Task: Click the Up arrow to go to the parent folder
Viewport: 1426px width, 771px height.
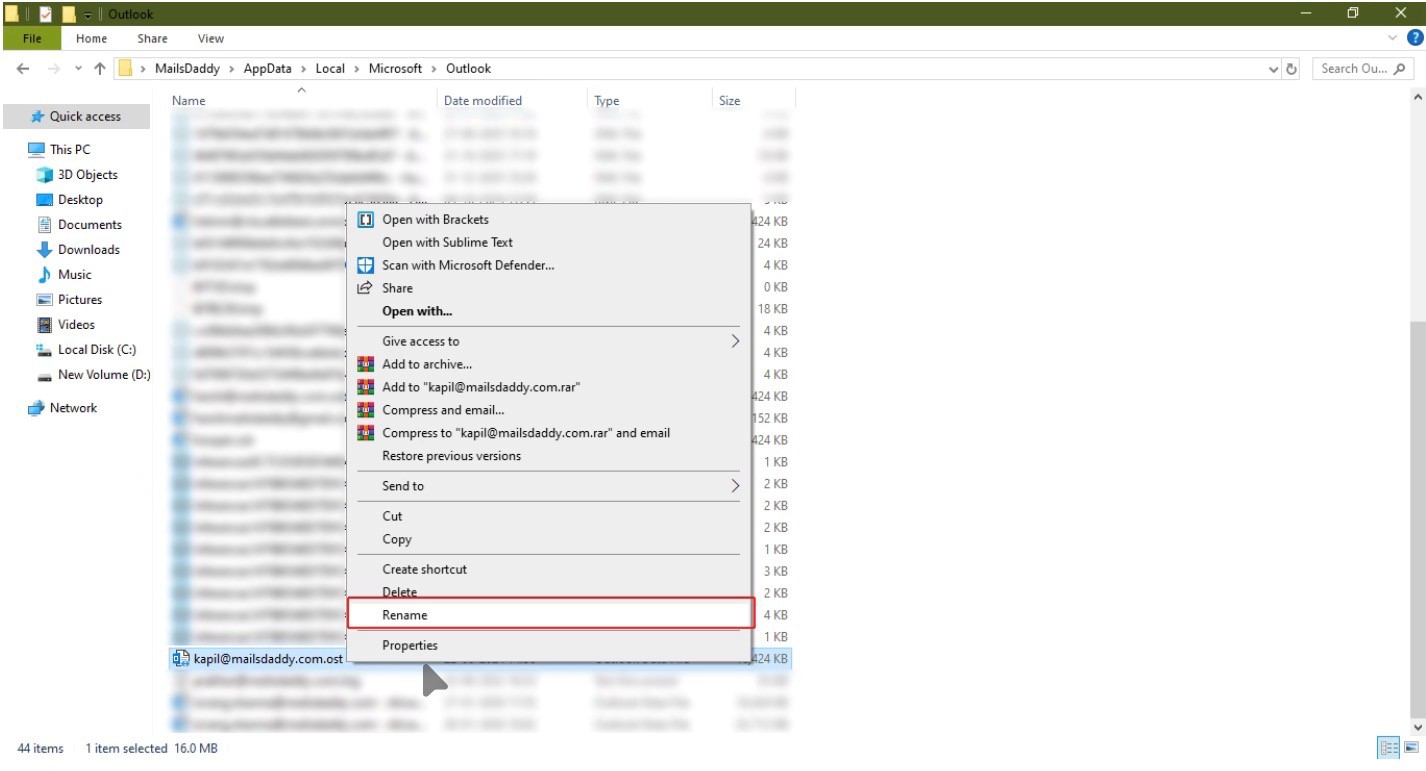Action: click(100, 69)
